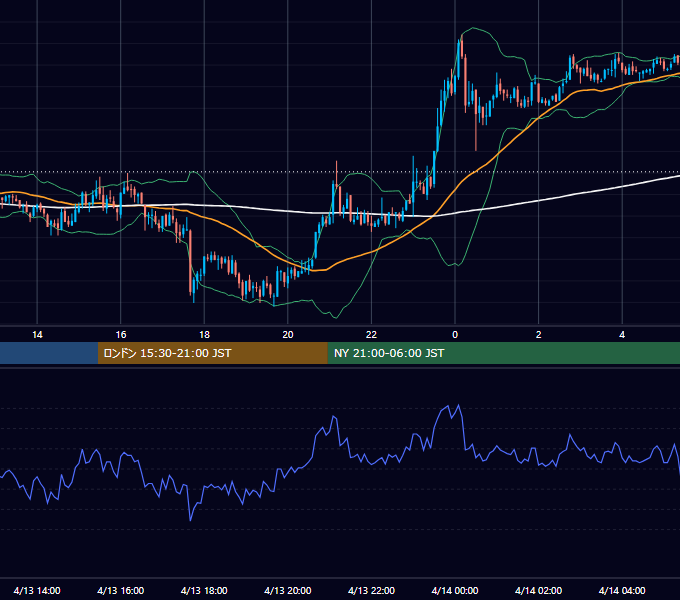Image resolution: width=680 pixels, height=600 pixels.
Task: Click the hour label 16 on price chart axis
Action: coord(121,335)
